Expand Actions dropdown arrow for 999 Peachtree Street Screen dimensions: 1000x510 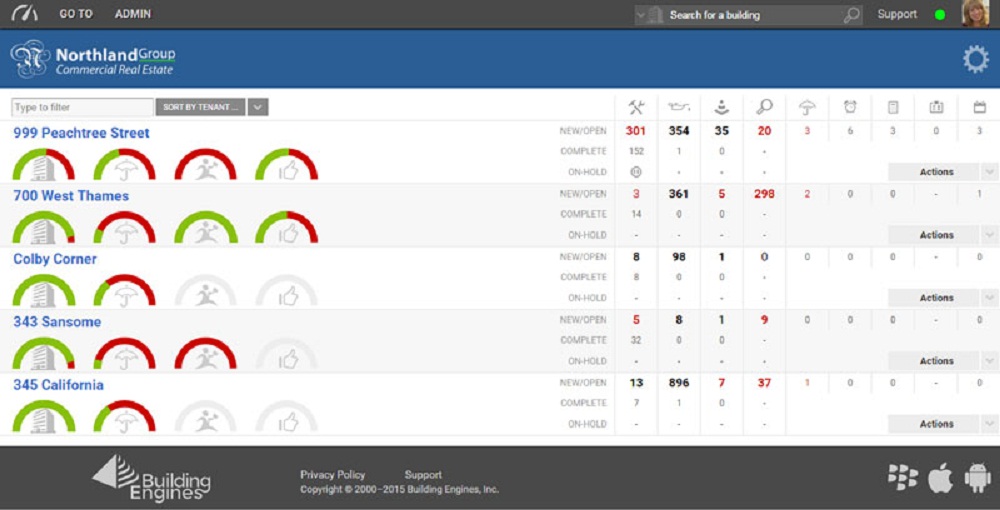pyautogui.click(x=989, y=172)
